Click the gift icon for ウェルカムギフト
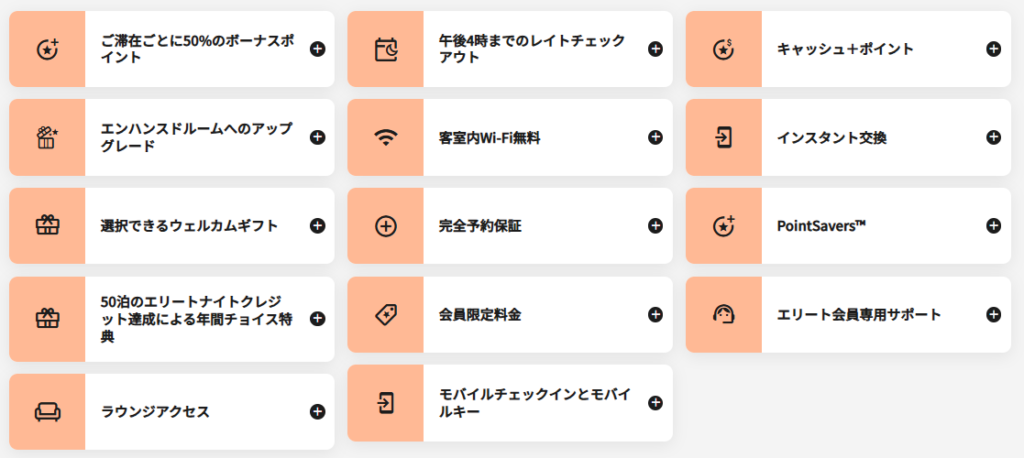Screen dimensions: 1024x458 (x=47, y=226)
